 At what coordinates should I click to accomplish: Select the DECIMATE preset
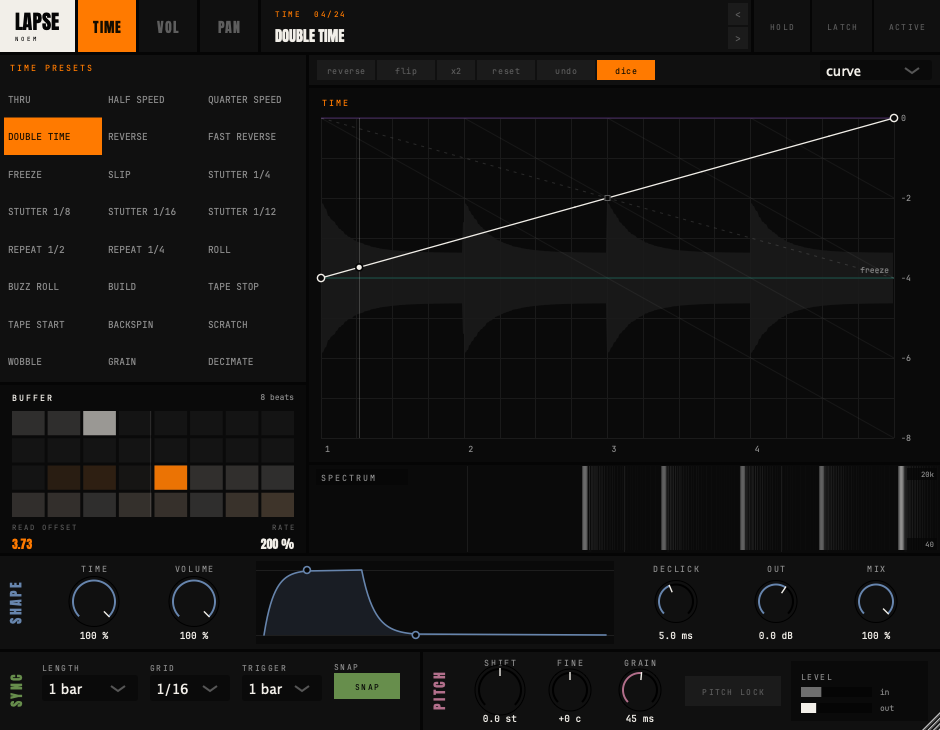[253, 361]
